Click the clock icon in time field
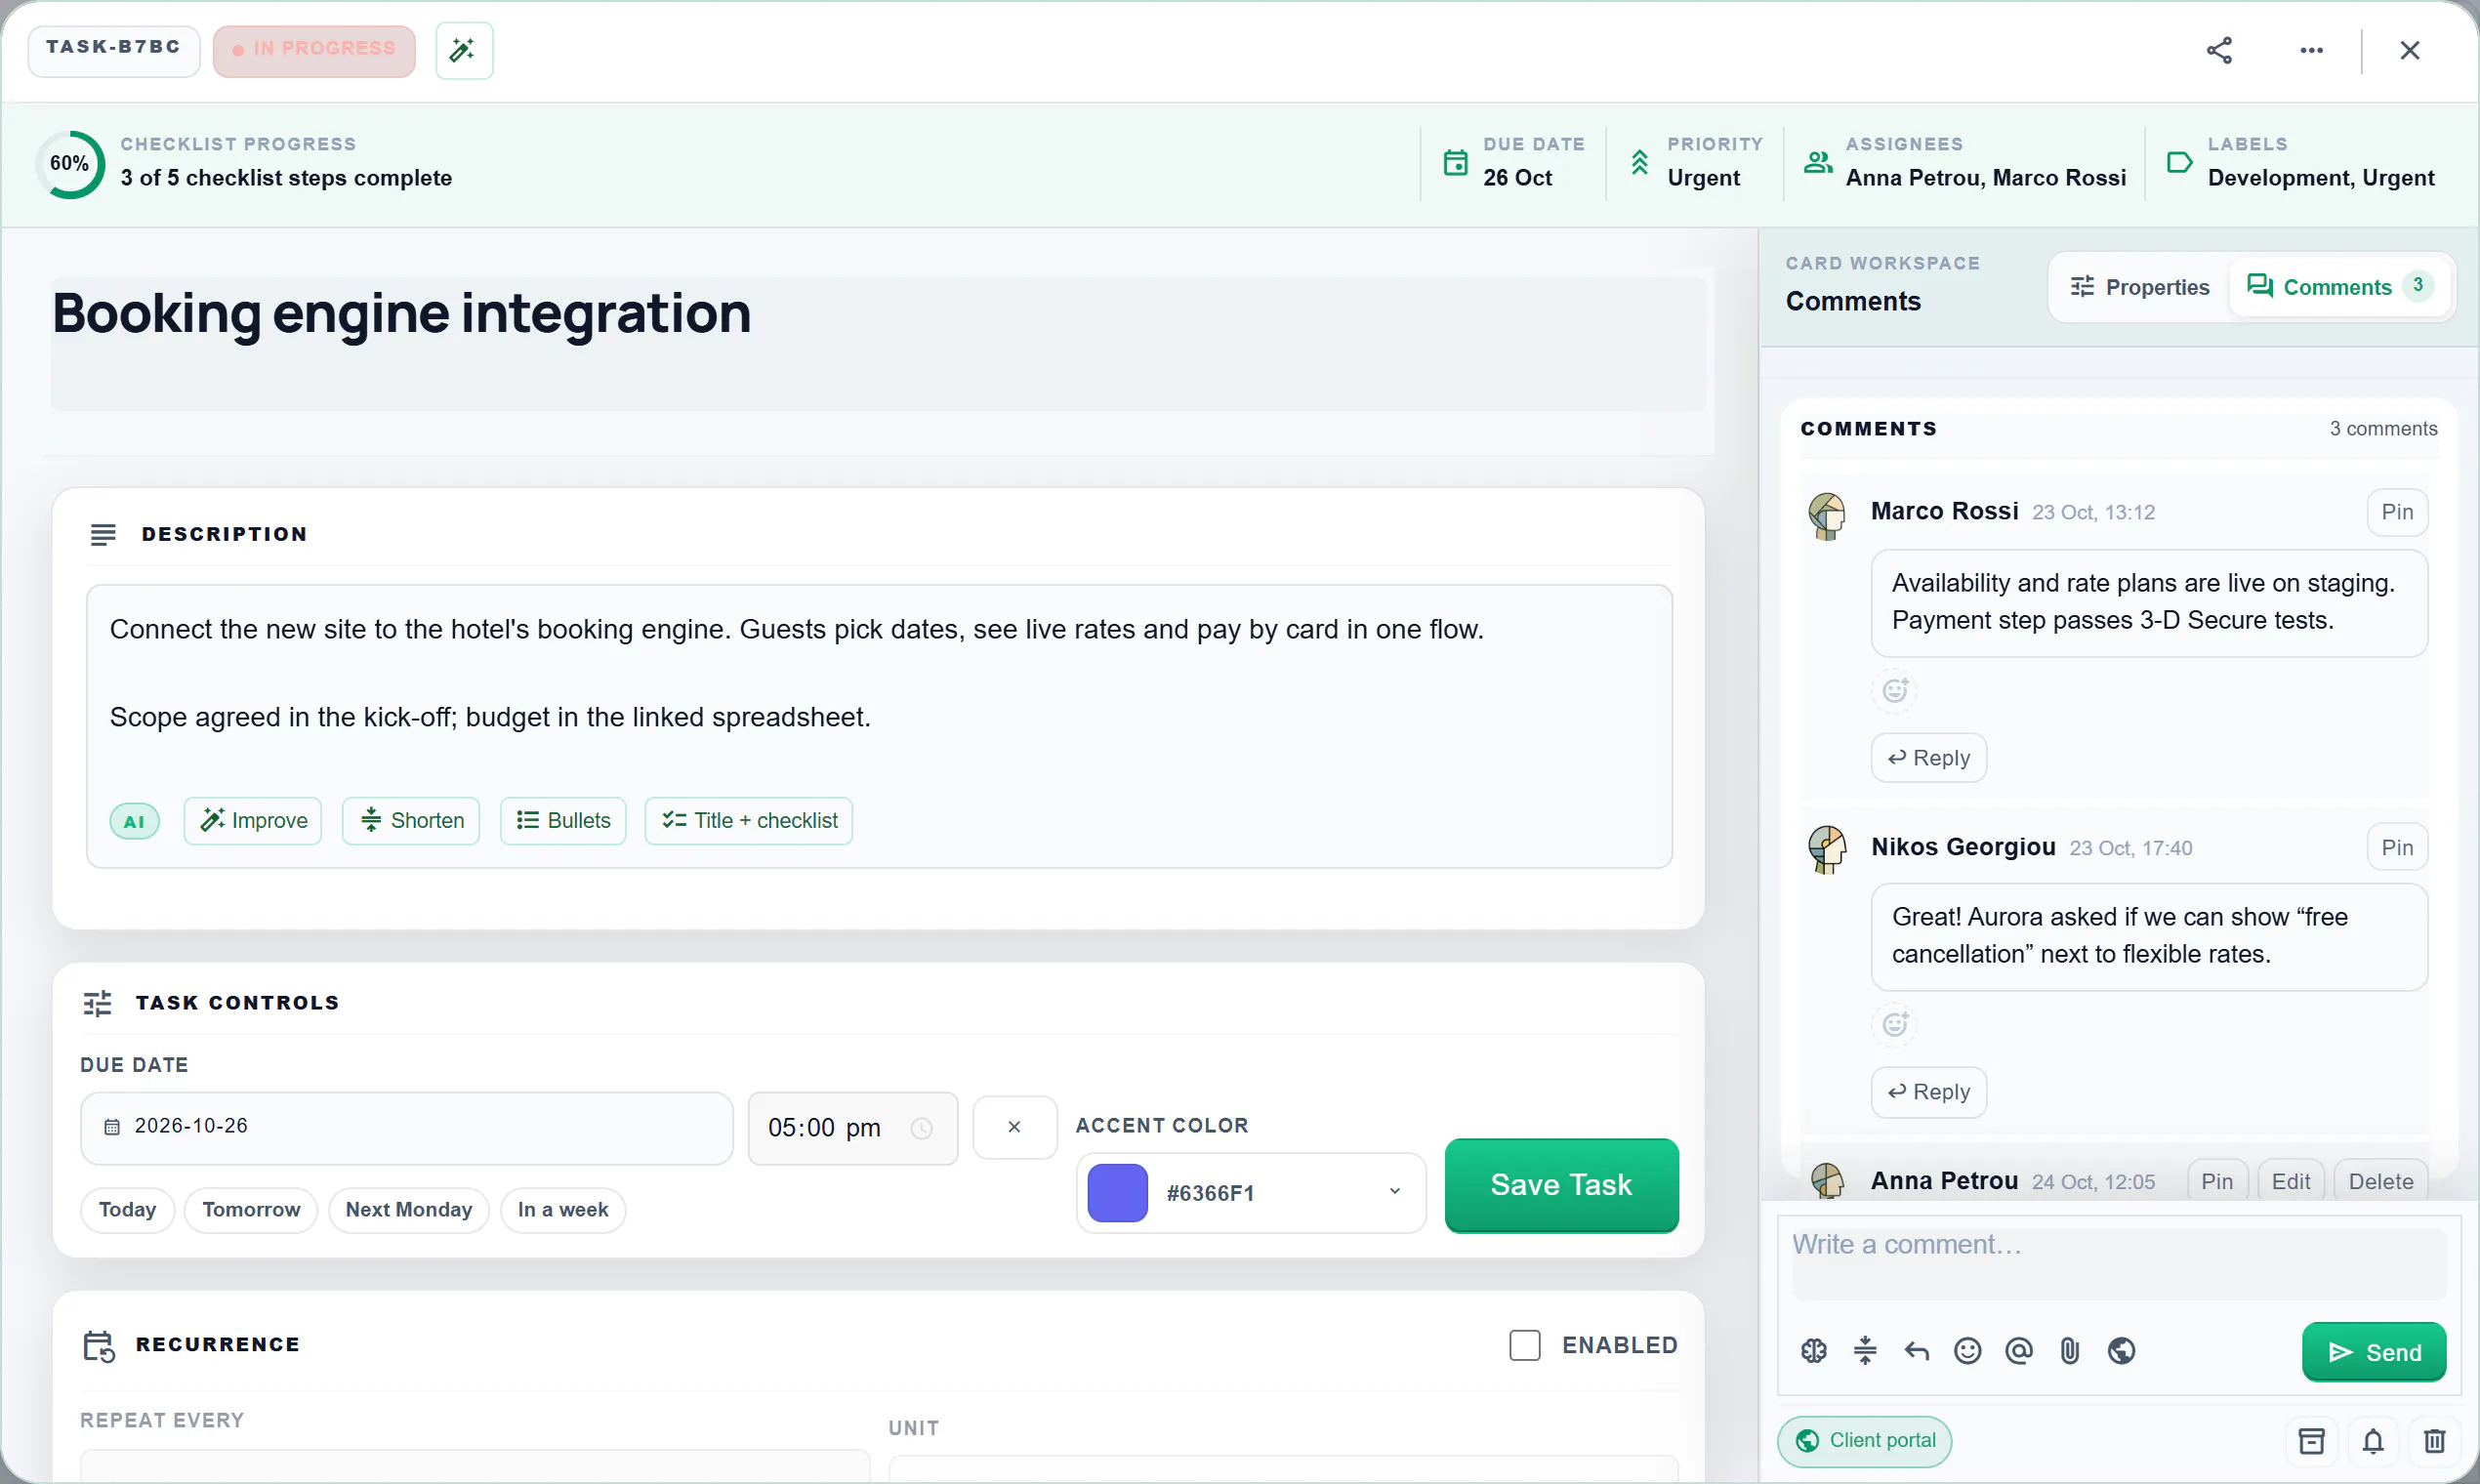 click(921, 1128)
